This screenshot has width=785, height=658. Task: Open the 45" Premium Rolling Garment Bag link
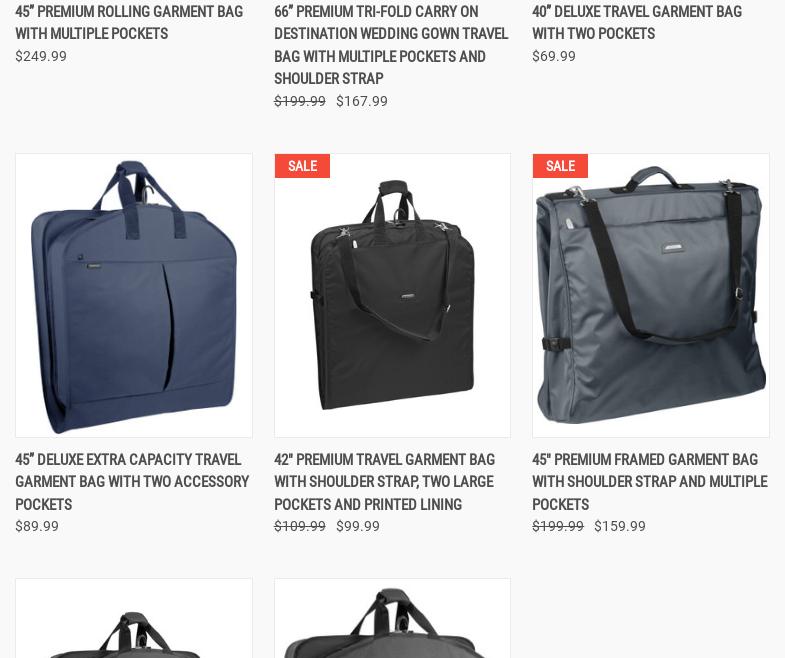coord(129,23)
